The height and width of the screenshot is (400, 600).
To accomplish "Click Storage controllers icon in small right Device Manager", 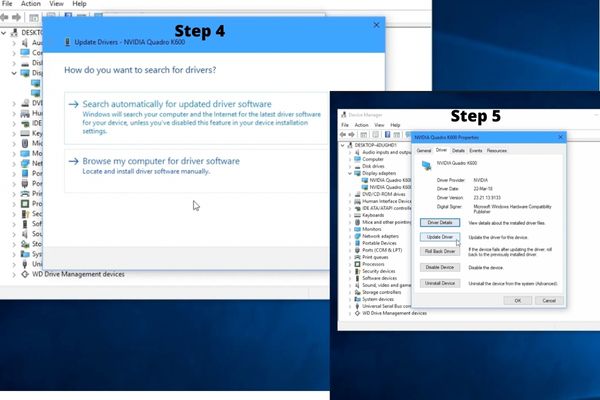I will [357, 292].
